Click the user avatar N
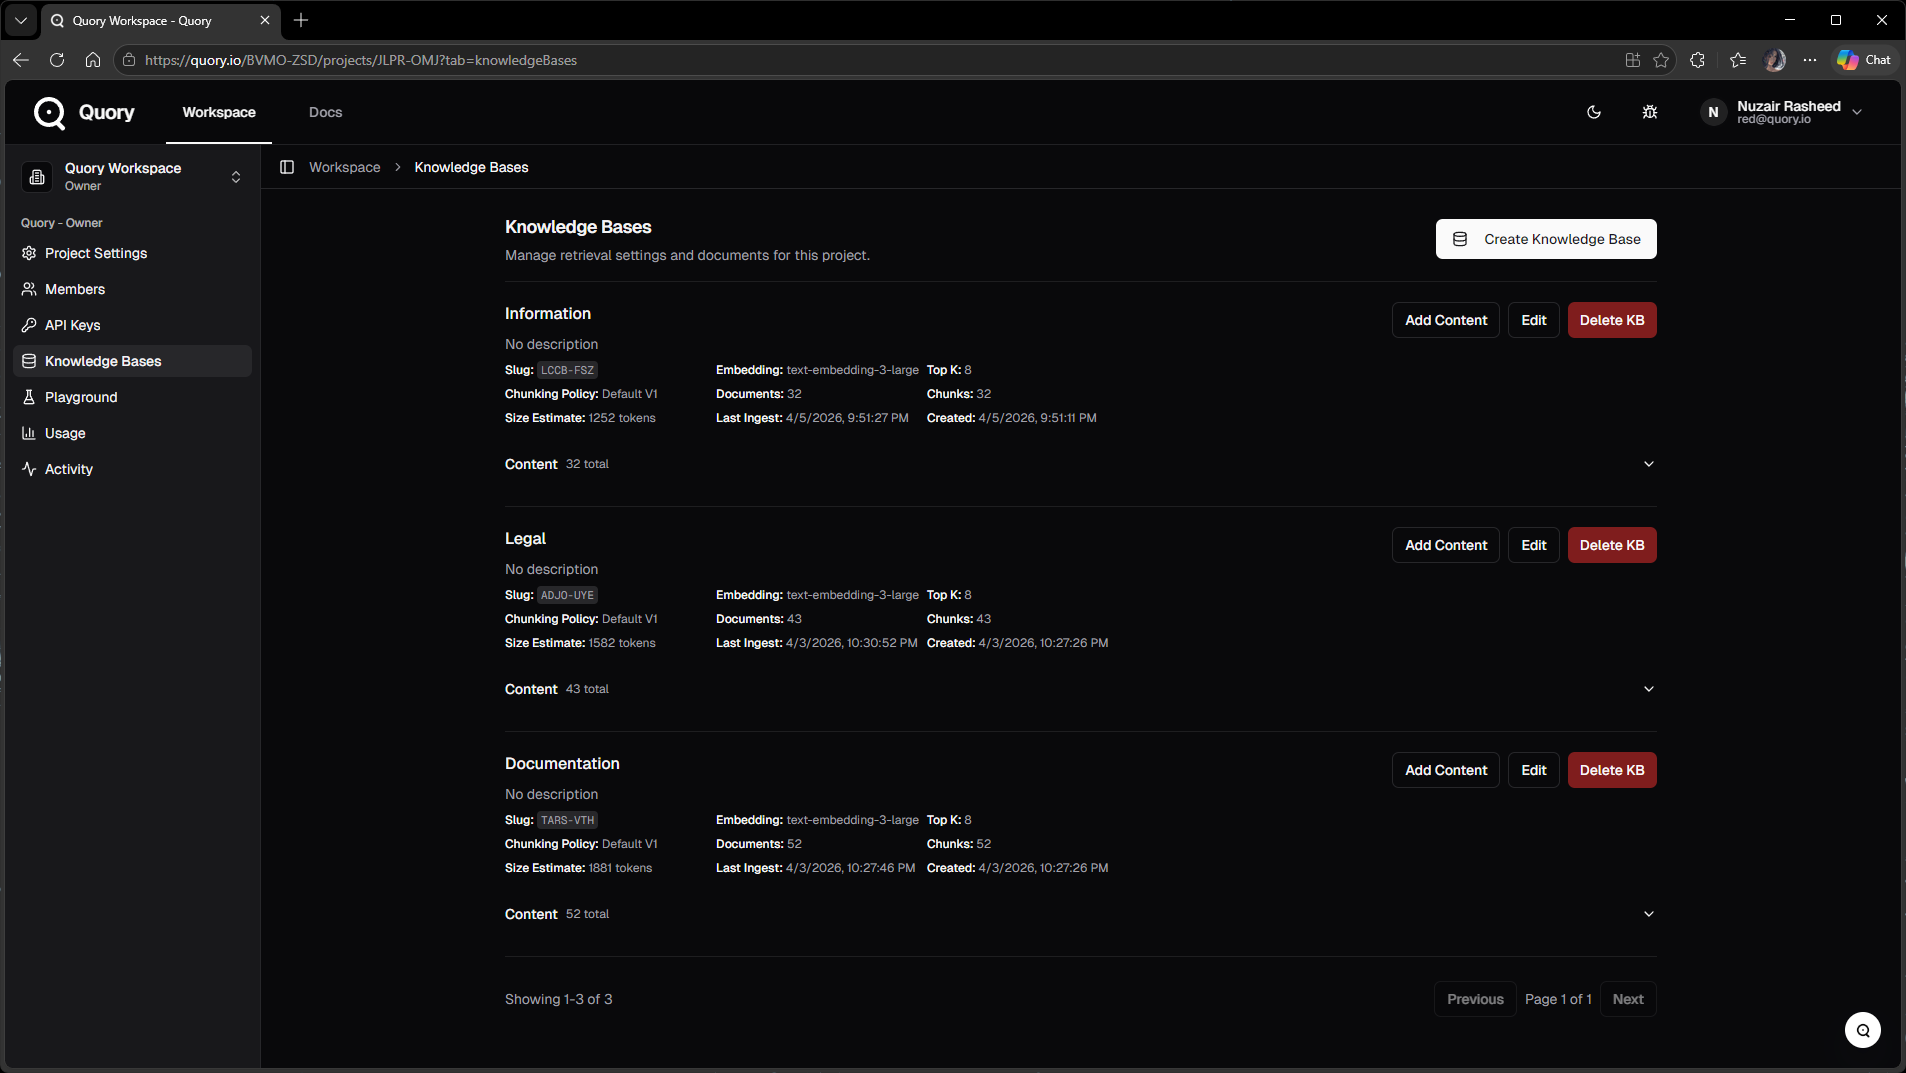The height and width of the screenshot is (1073, 1906). [x=1713, y=112]
